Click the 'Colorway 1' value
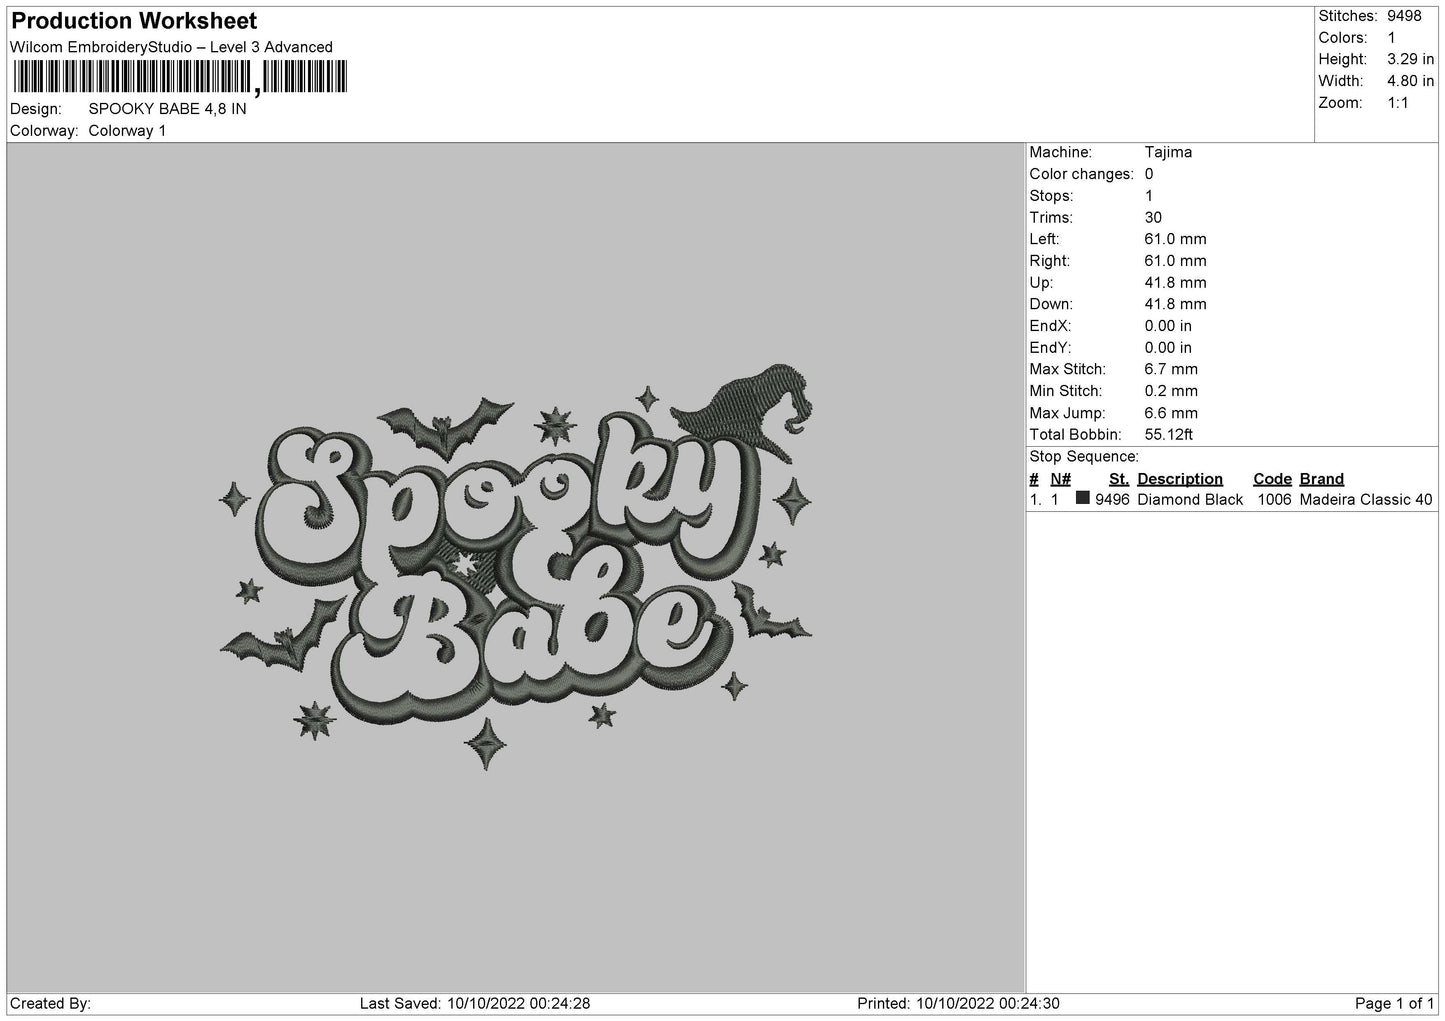The height and width of the screenshot is (1021, 1445). coord(127,131)
